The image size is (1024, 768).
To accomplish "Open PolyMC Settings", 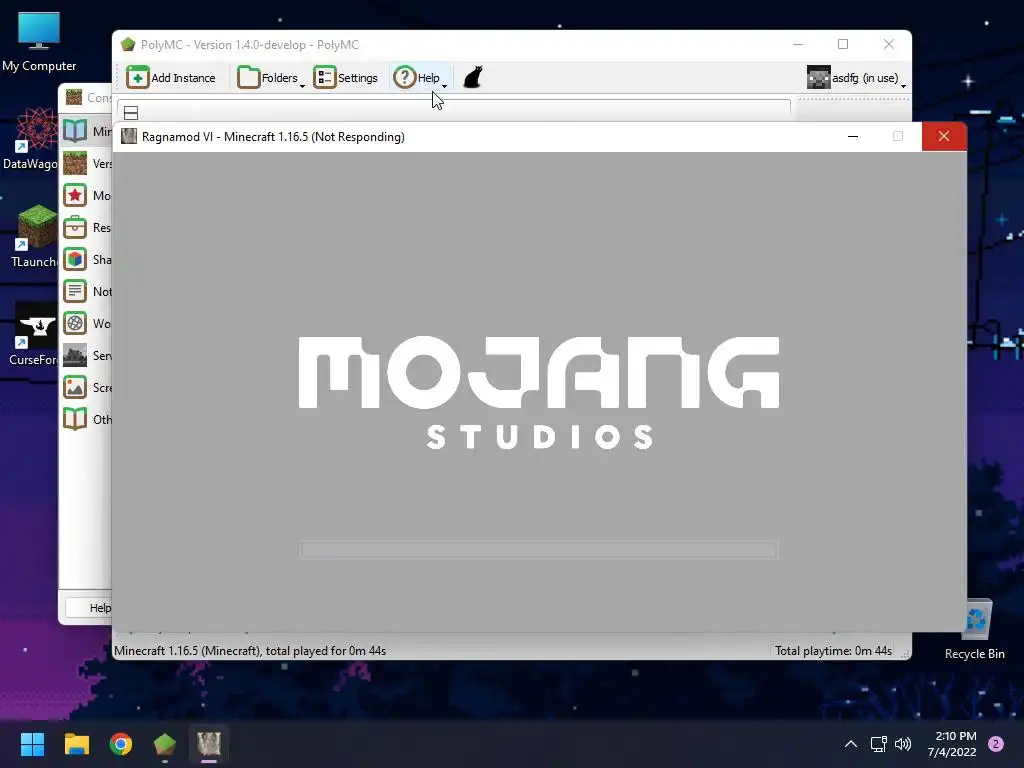I will click(345, 78).
